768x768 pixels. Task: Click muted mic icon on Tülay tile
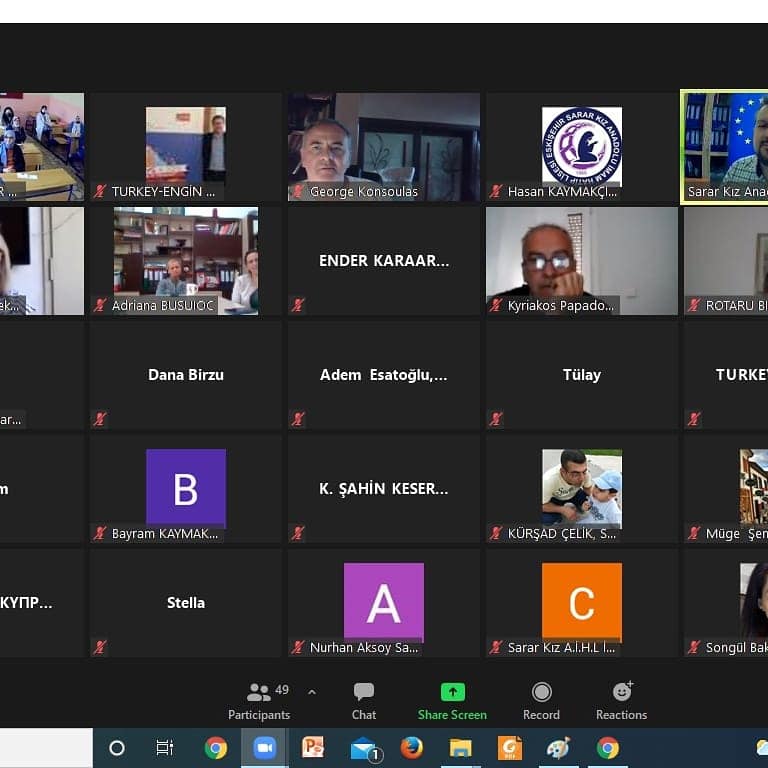[x=496, y=419]
